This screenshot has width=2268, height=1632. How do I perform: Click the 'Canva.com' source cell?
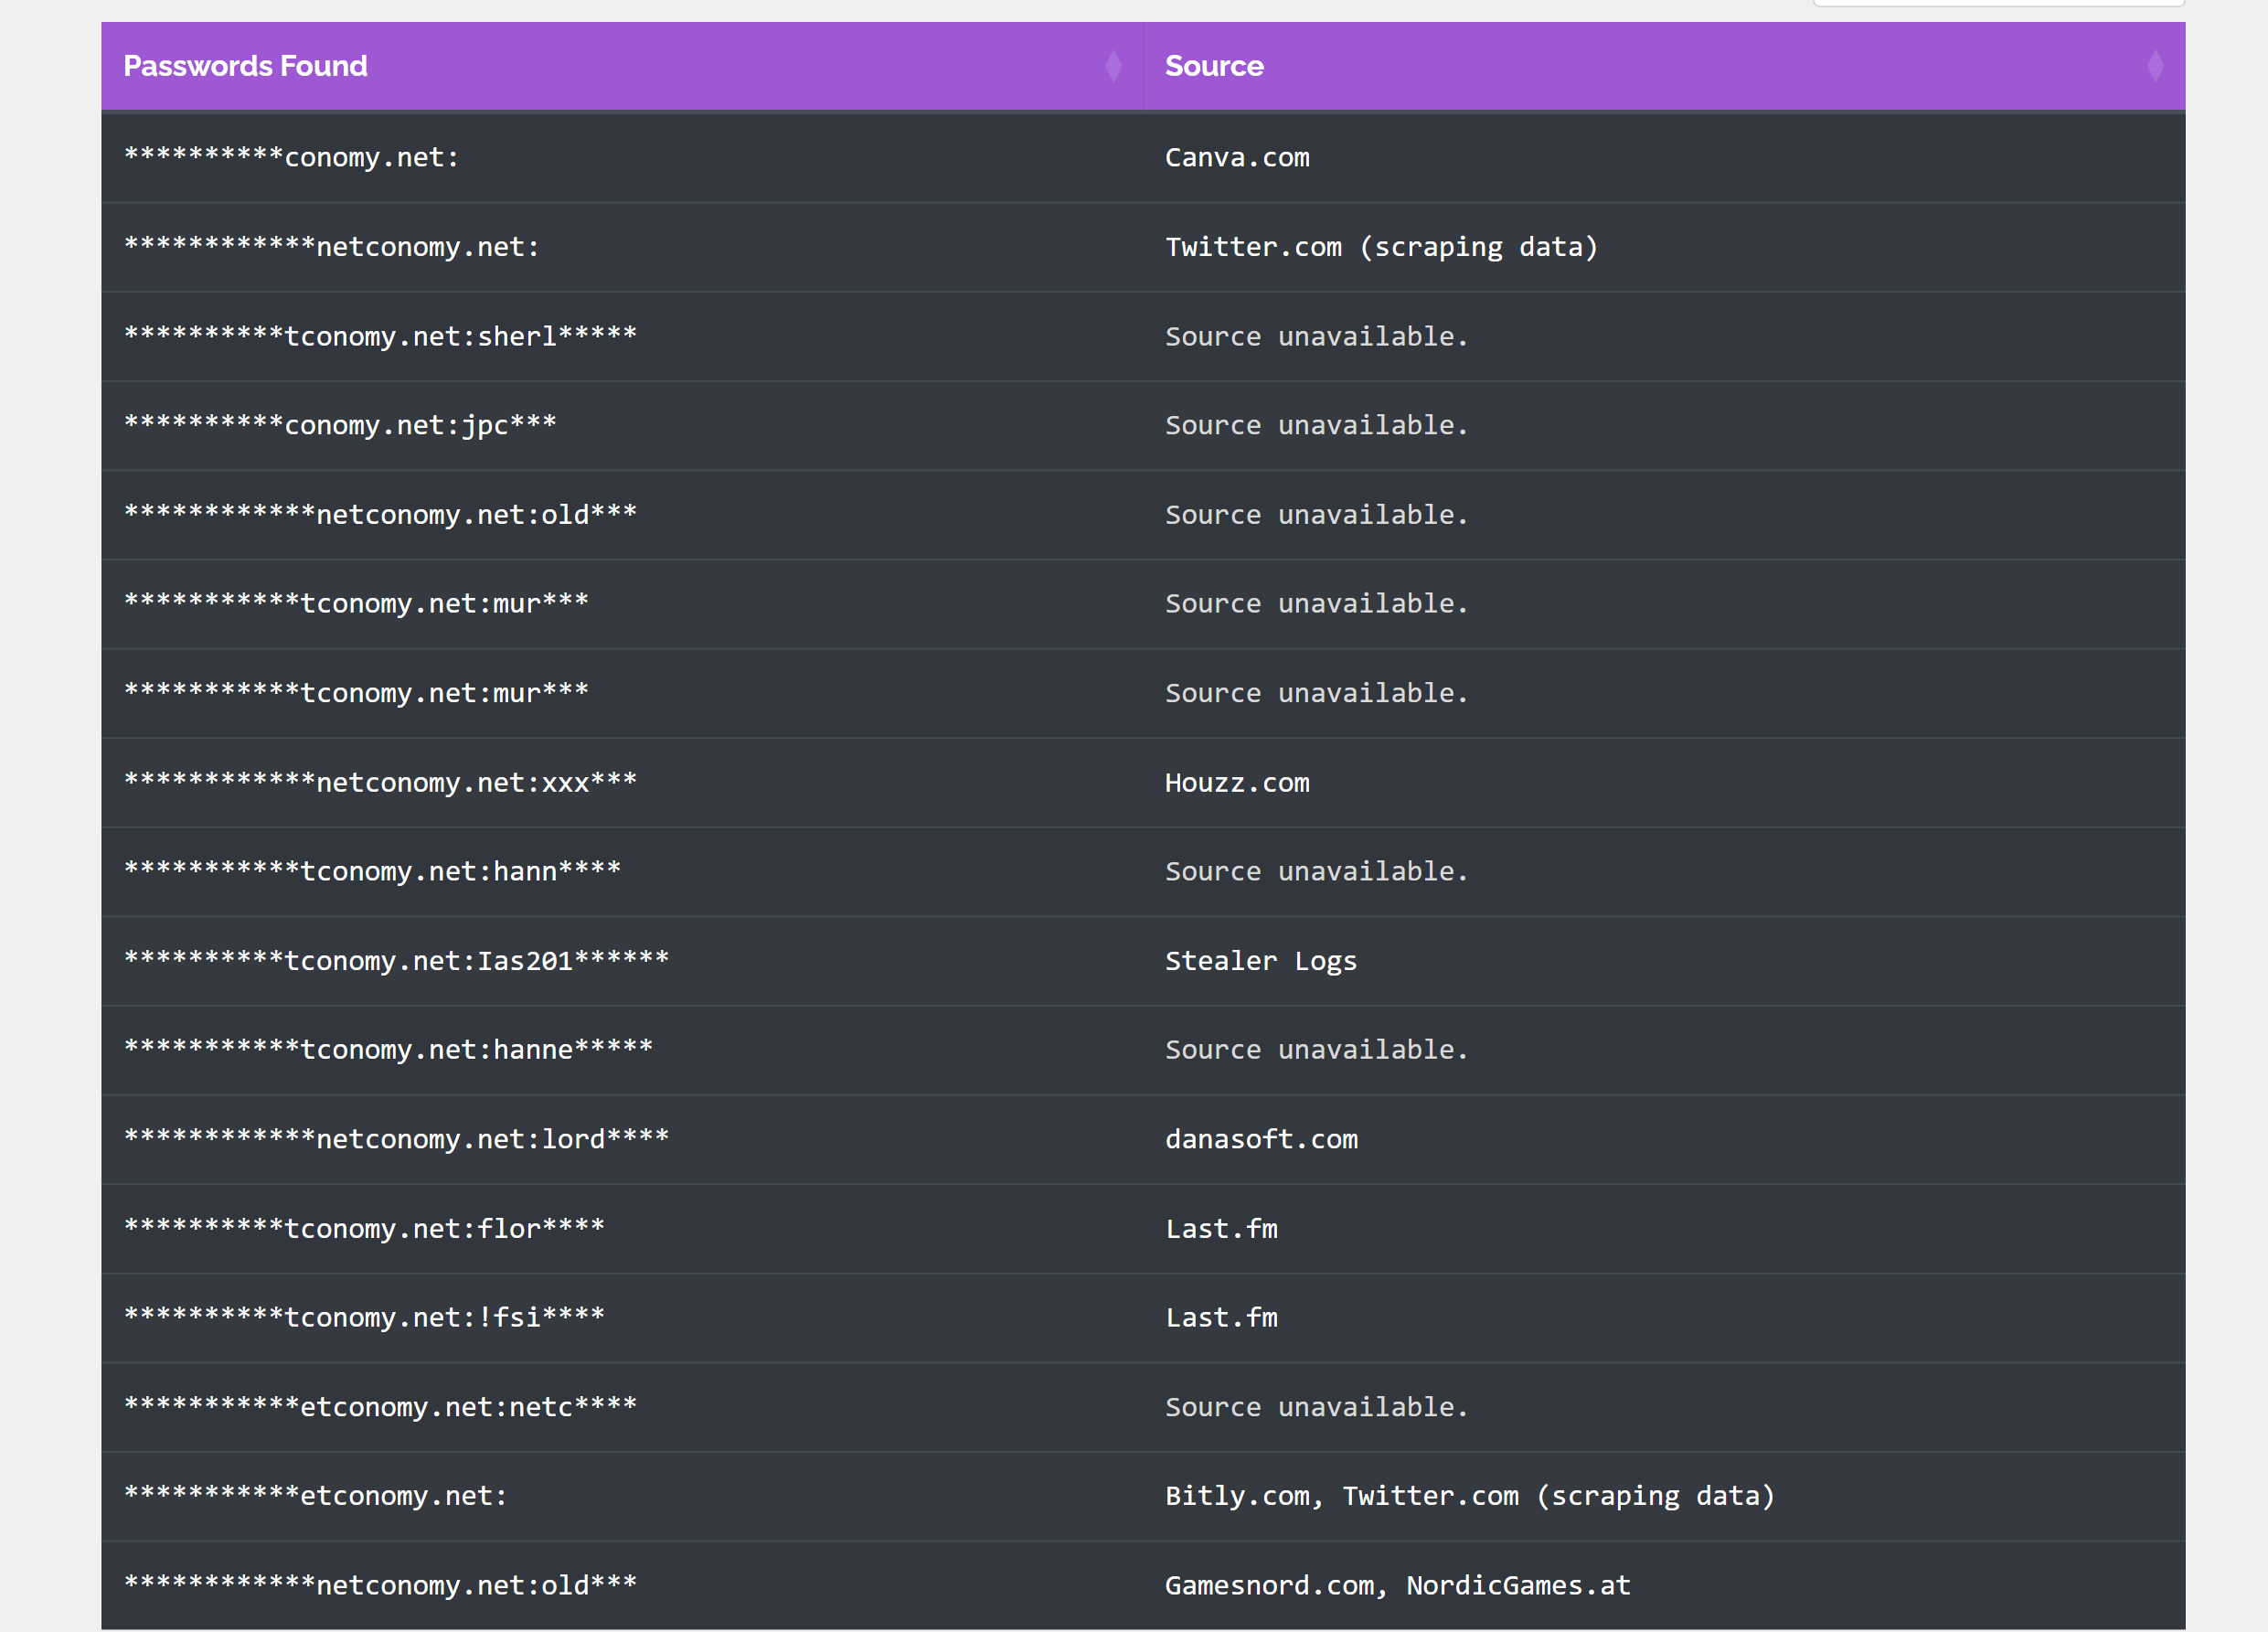(x=1237, y=158)
